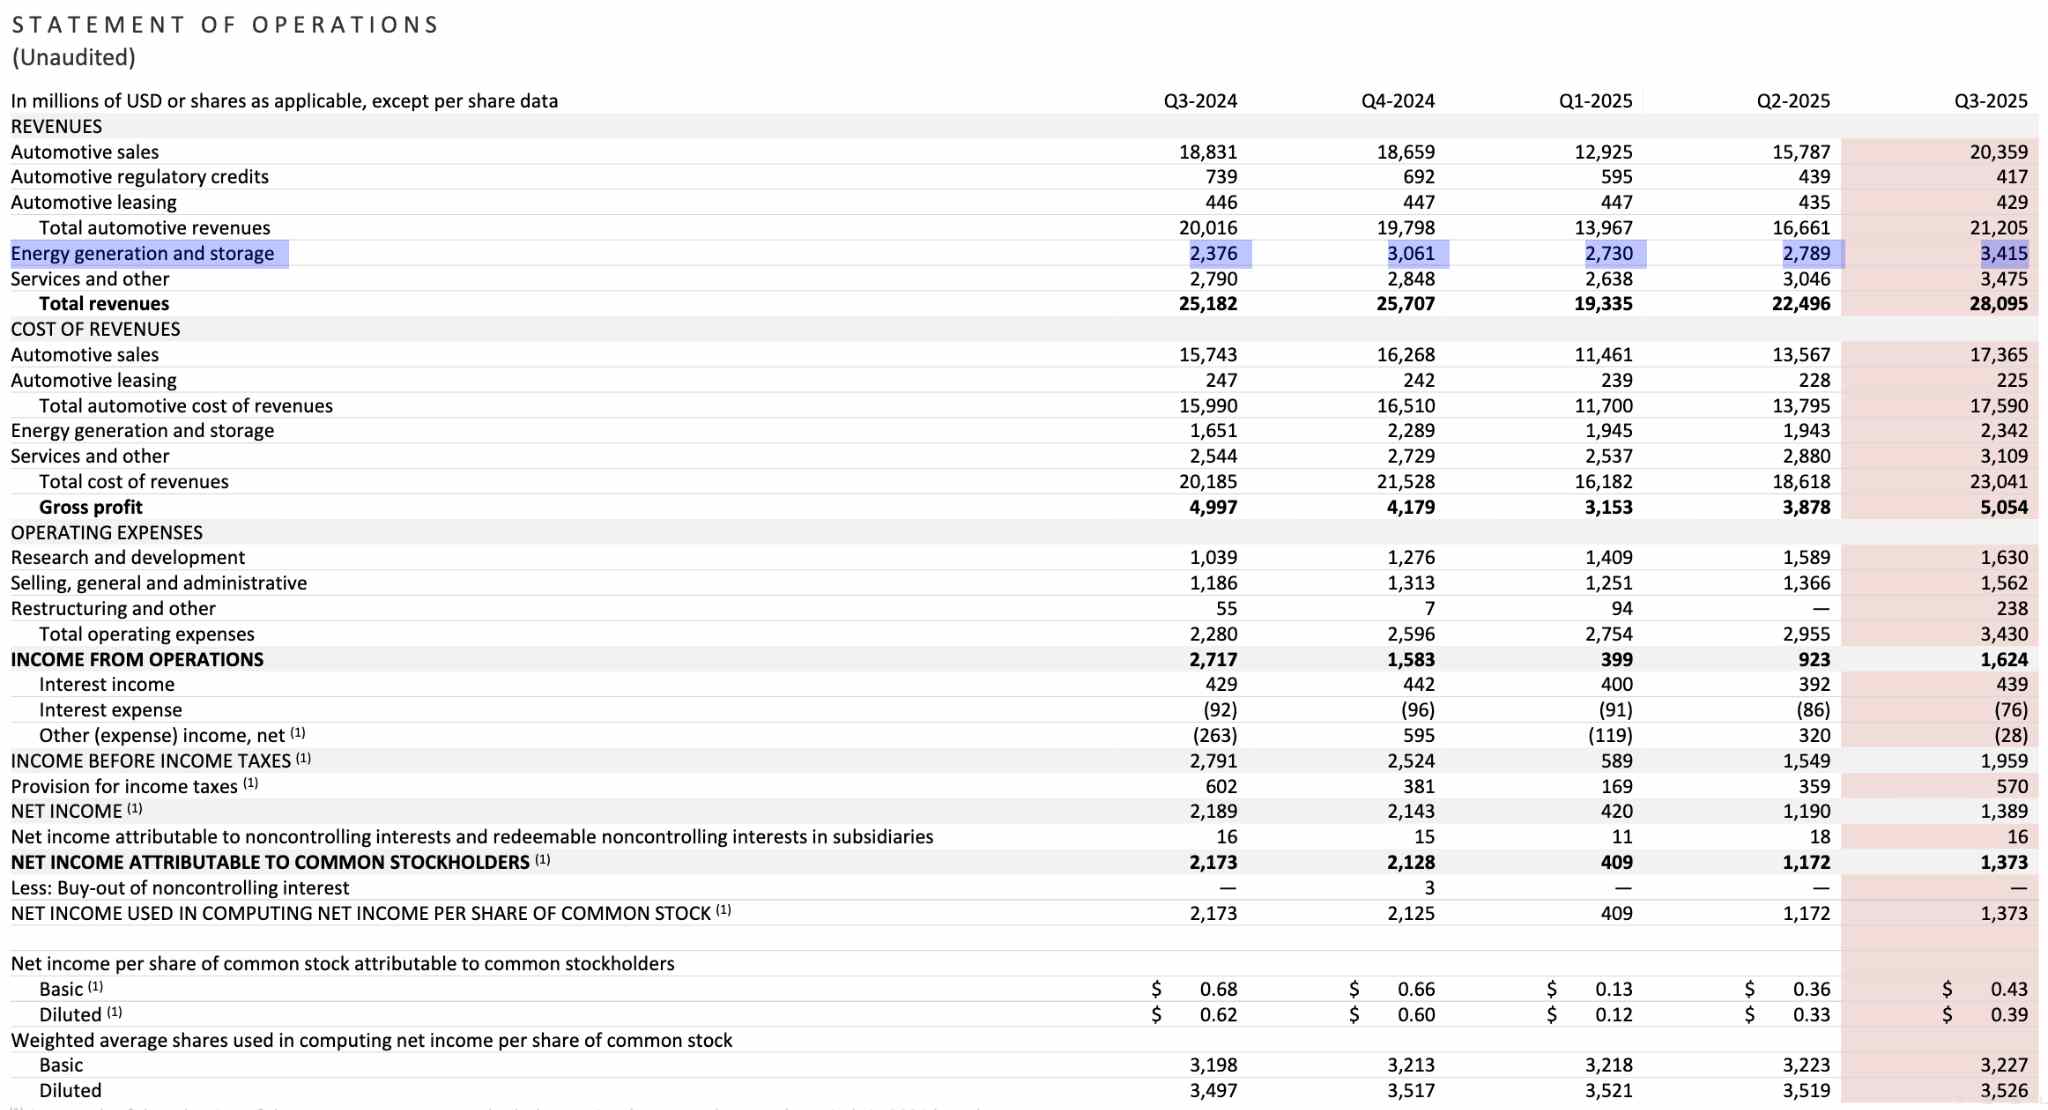
Task: Click the Total revenues row label
Action: 104,303
